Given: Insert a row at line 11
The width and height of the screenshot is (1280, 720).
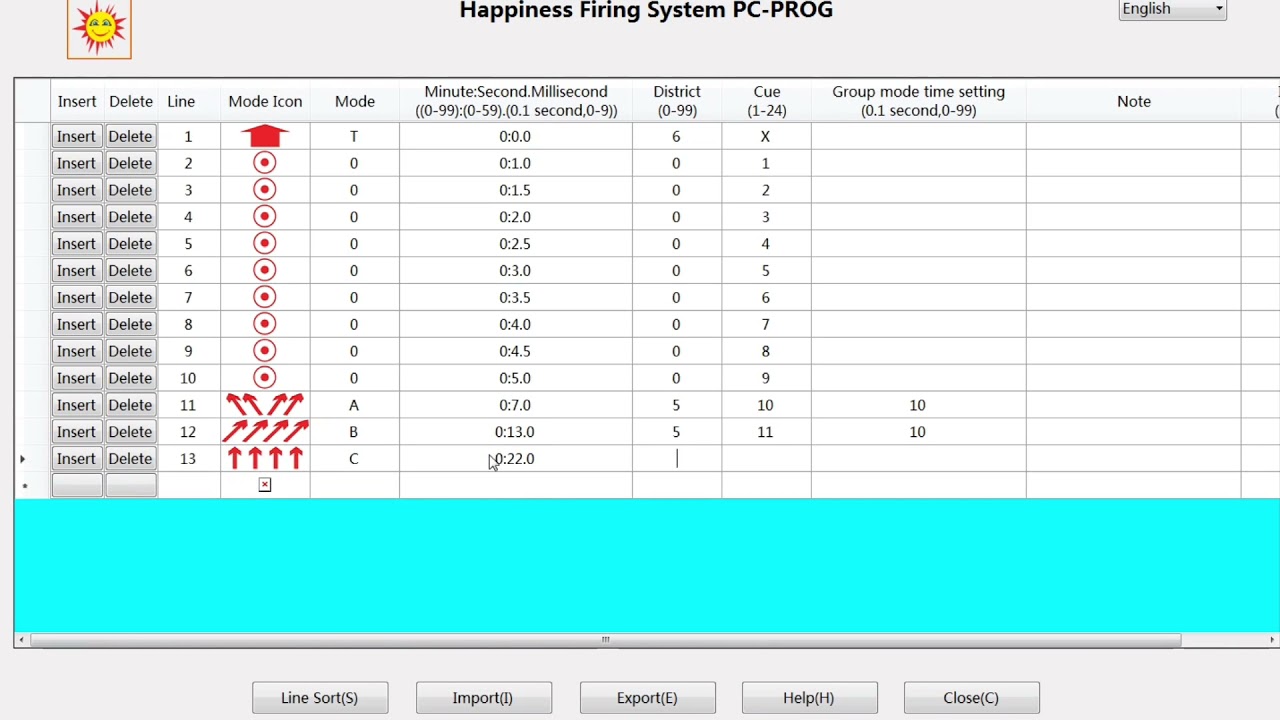Looking at the screenshot, I should 77,405.
